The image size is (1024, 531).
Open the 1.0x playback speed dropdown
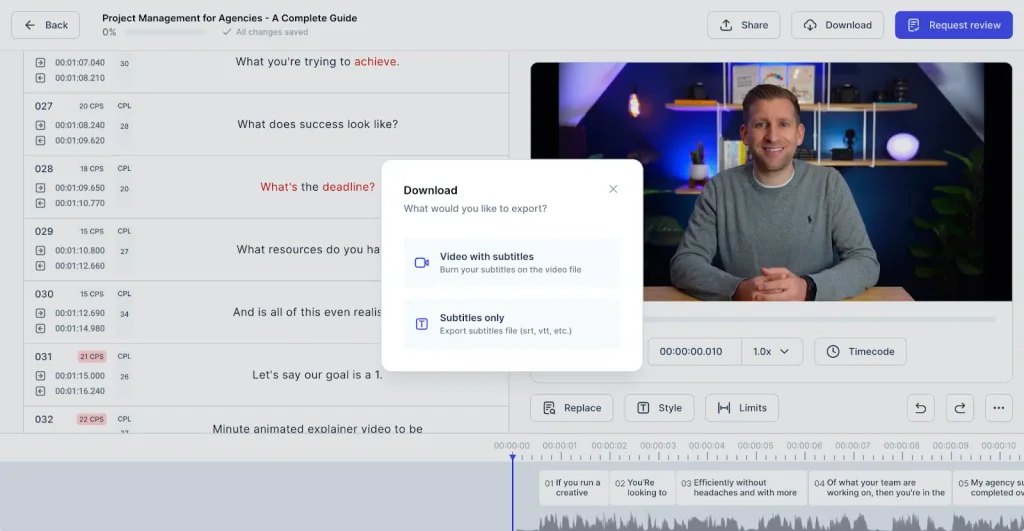771,352
